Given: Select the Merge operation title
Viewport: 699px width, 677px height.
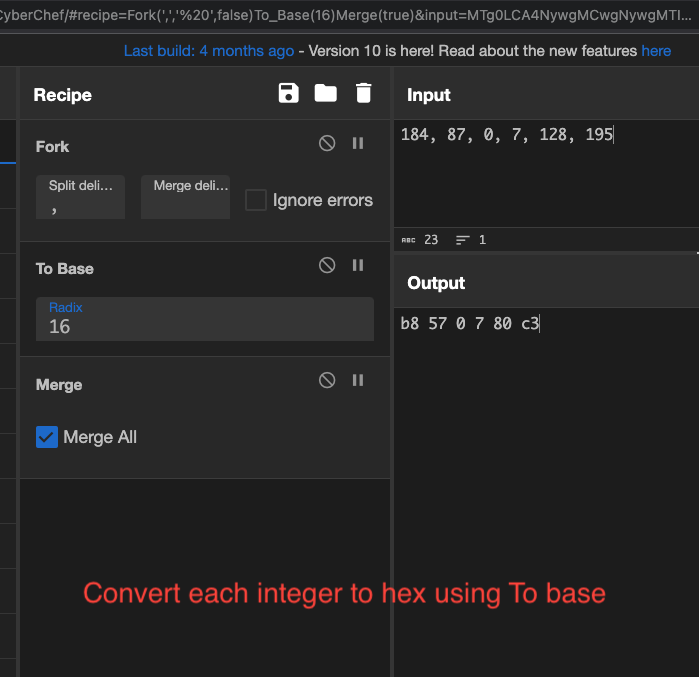Looking at the screenshot, I should click(x=59, y=385).
